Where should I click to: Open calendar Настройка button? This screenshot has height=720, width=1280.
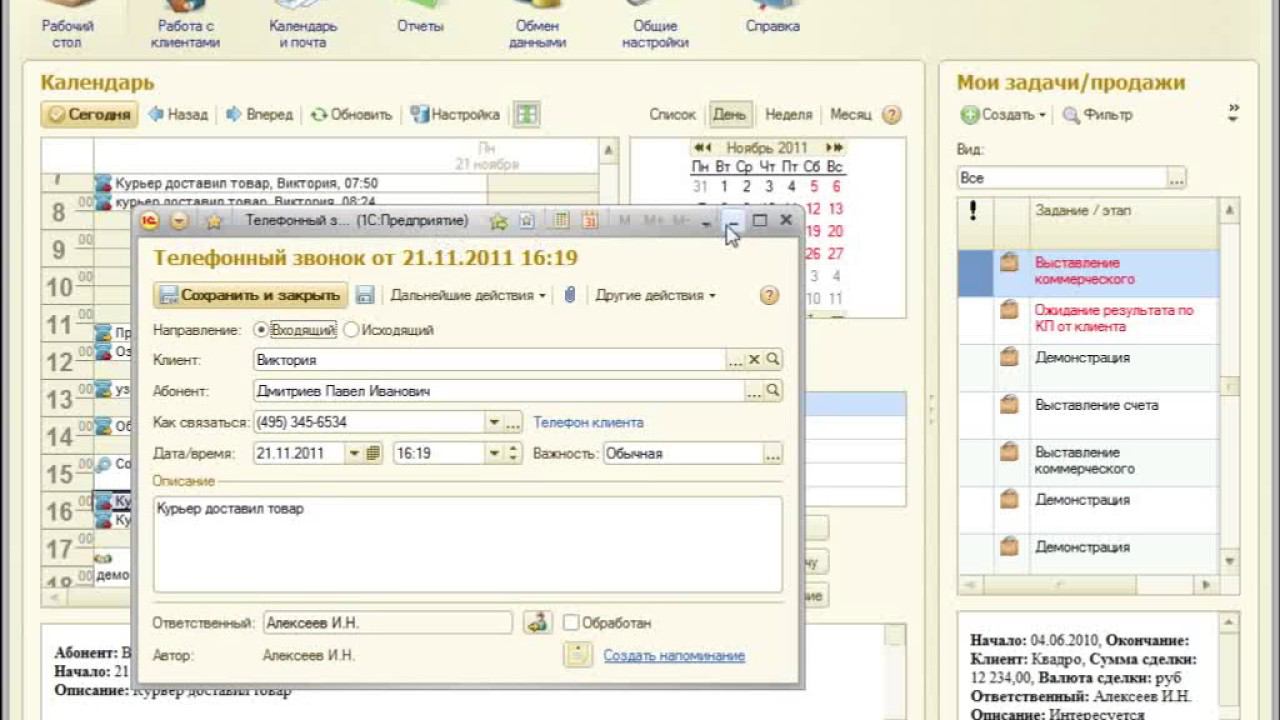click(x=455, y=114)
